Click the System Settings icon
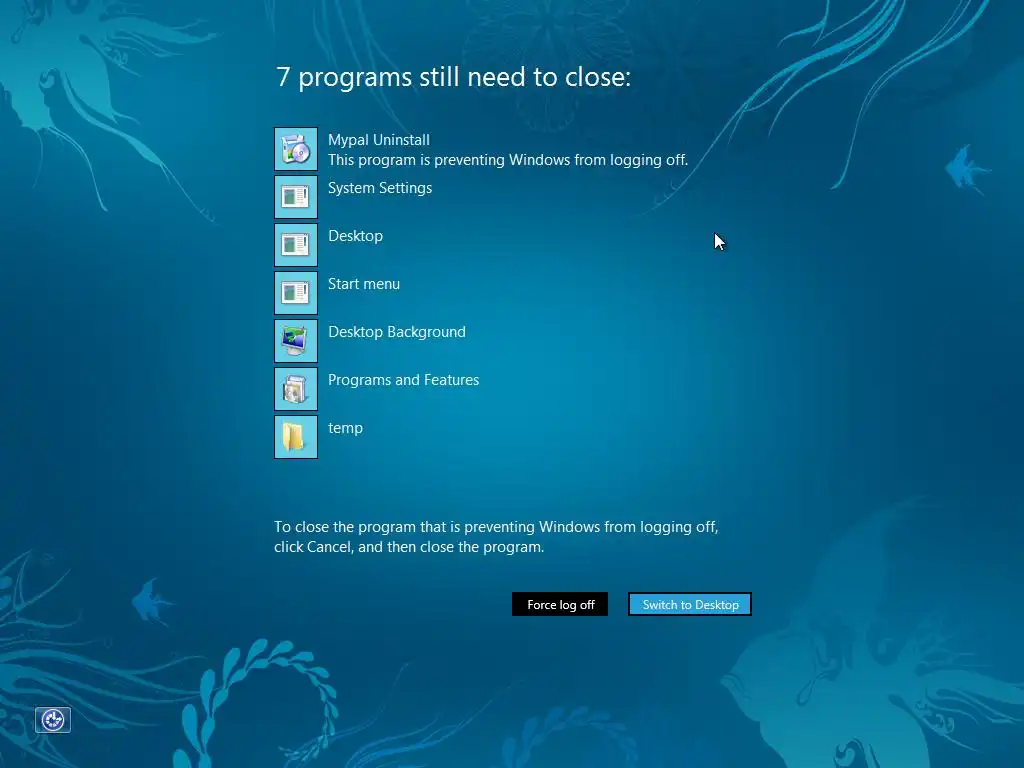 point(296,197)
